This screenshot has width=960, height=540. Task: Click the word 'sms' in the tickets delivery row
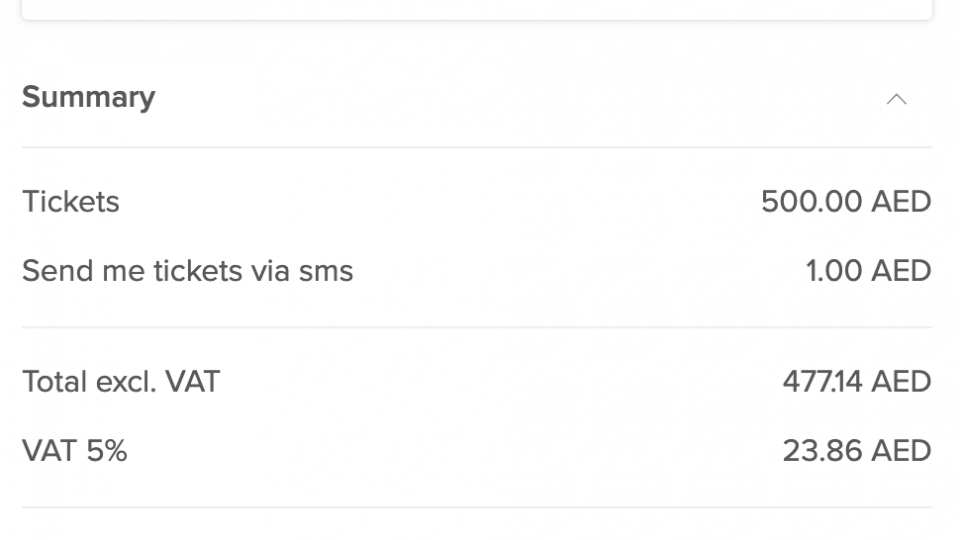(x=326, y=271)
